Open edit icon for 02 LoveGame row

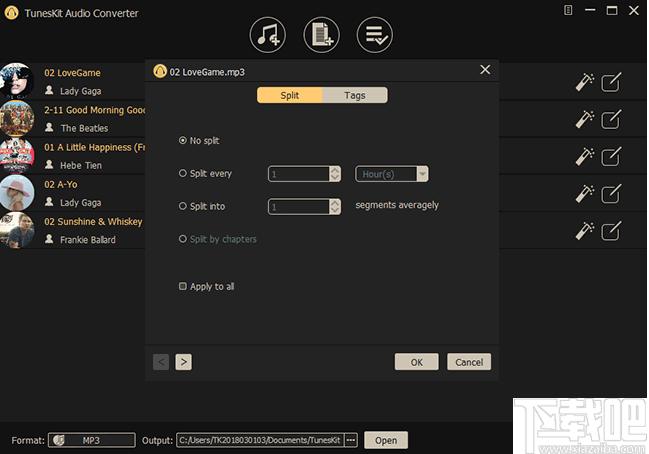pos(611,82)
